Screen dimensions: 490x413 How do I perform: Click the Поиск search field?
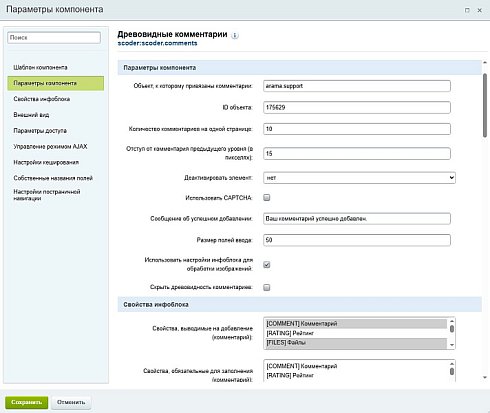pos(54,37)
